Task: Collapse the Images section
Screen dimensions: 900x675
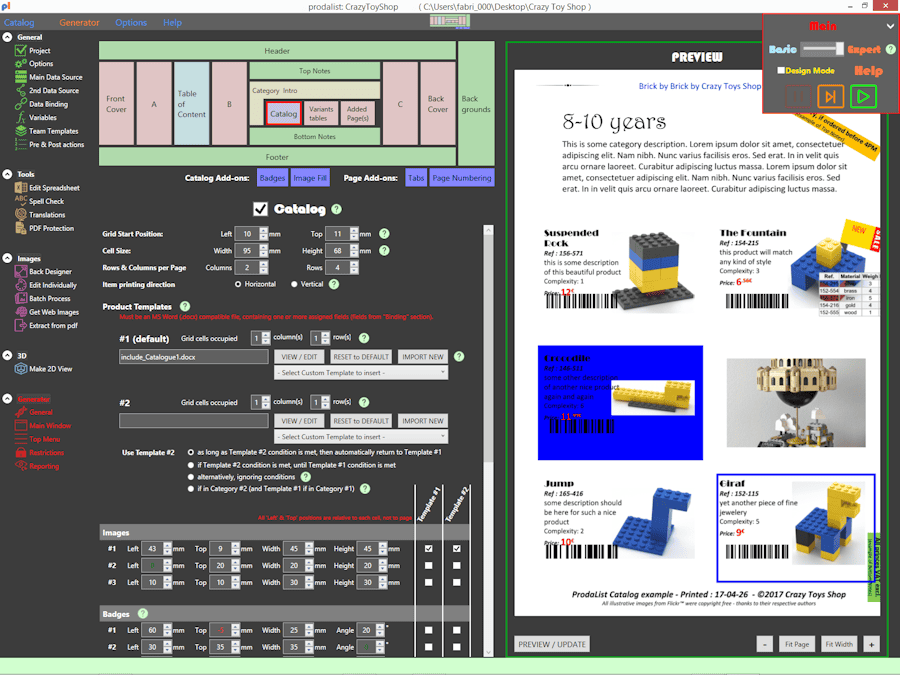Action: [7, 258]
